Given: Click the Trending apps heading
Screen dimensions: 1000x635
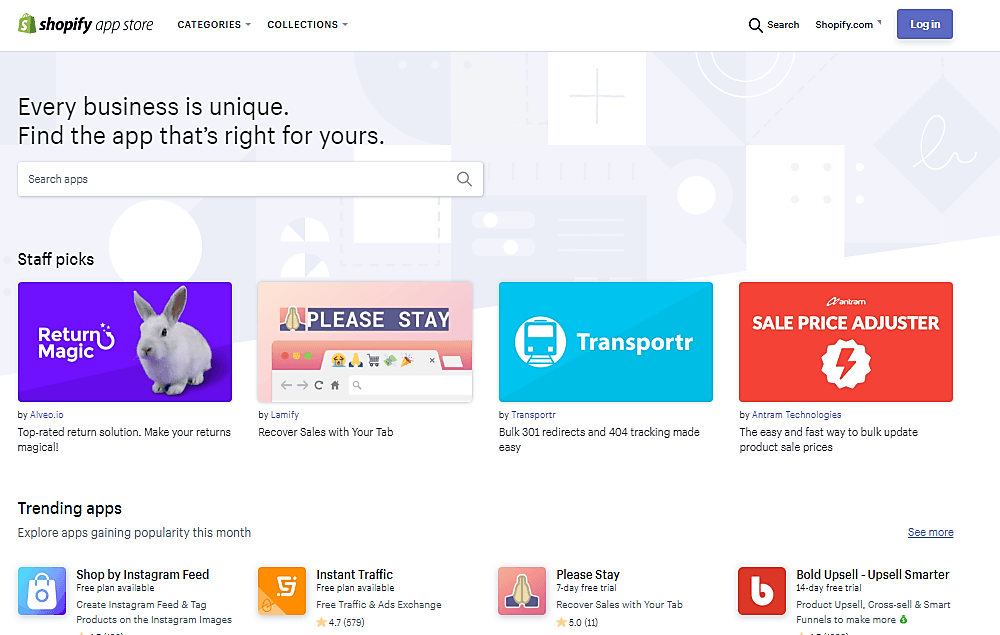Looking at the screenshot, I should 70,508.
